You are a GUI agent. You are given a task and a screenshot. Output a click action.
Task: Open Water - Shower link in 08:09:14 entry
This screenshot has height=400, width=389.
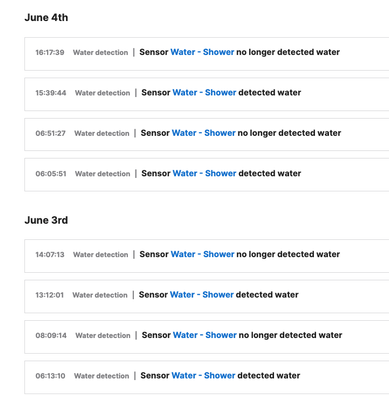(x=205, y=335)
